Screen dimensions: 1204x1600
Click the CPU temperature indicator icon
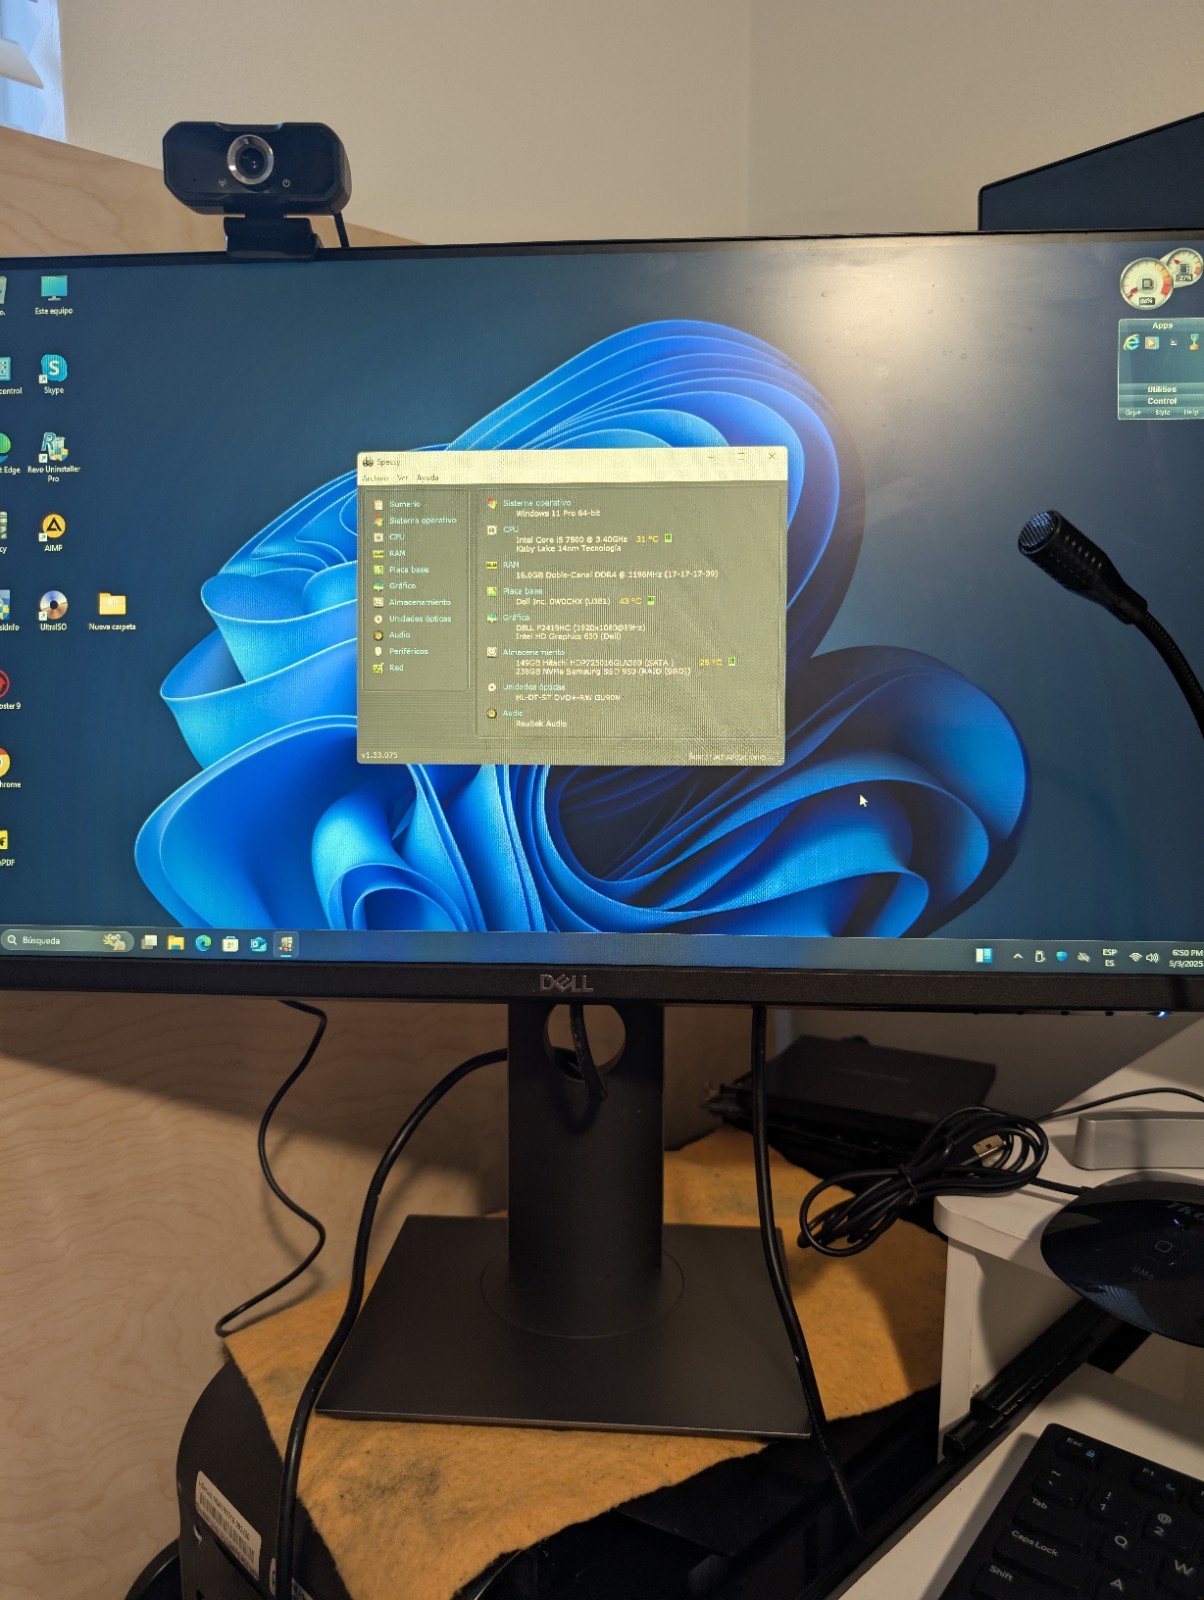click(668, 539)
